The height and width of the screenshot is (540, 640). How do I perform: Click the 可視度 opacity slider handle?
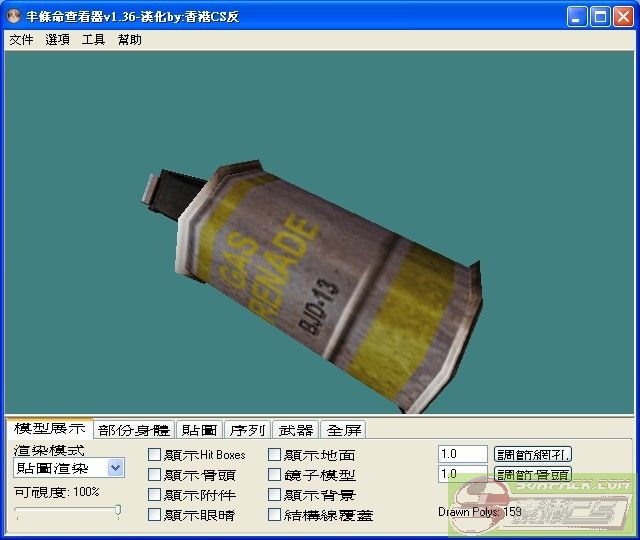(118, 511)
